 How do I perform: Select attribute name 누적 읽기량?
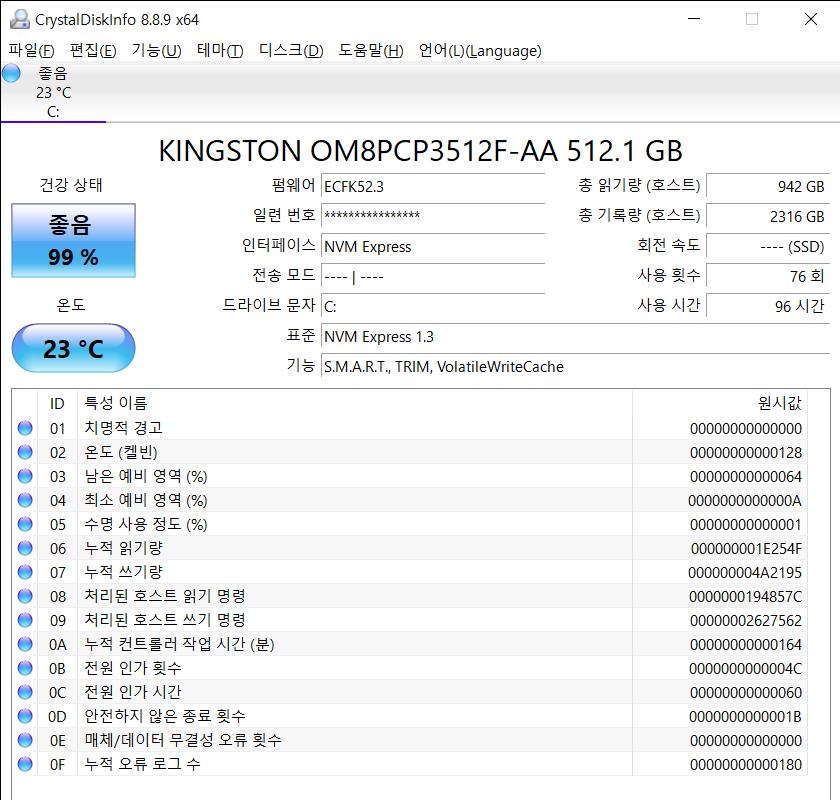point(123,548)
